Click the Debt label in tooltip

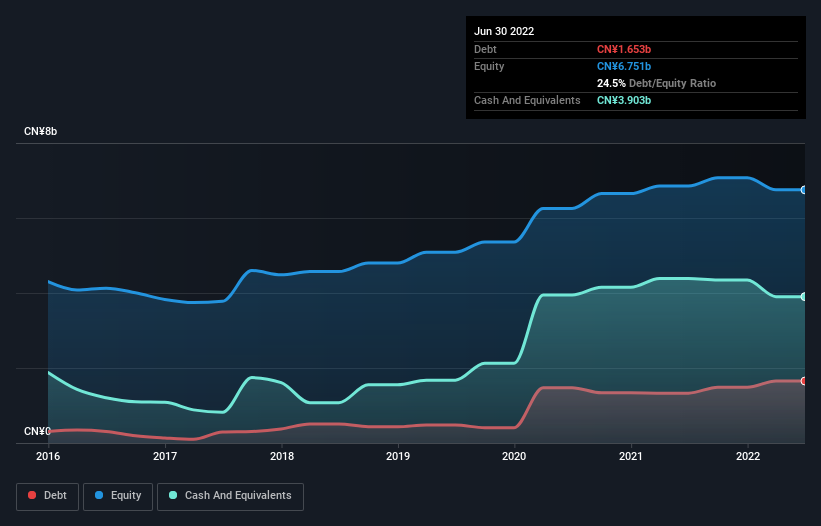[x=485, y=49]
